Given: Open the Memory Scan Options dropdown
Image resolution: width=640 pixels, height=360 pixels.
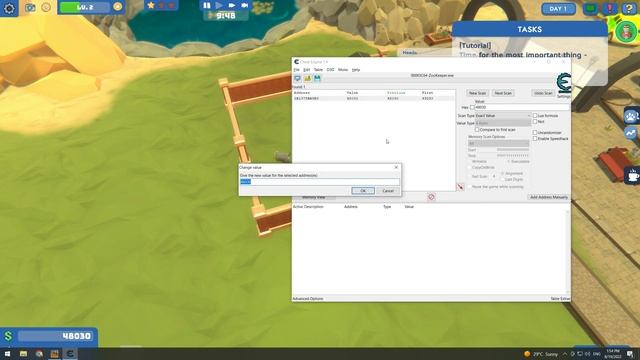Looking at the screenshot, I should pyautogui.click(x=498, y=143).
